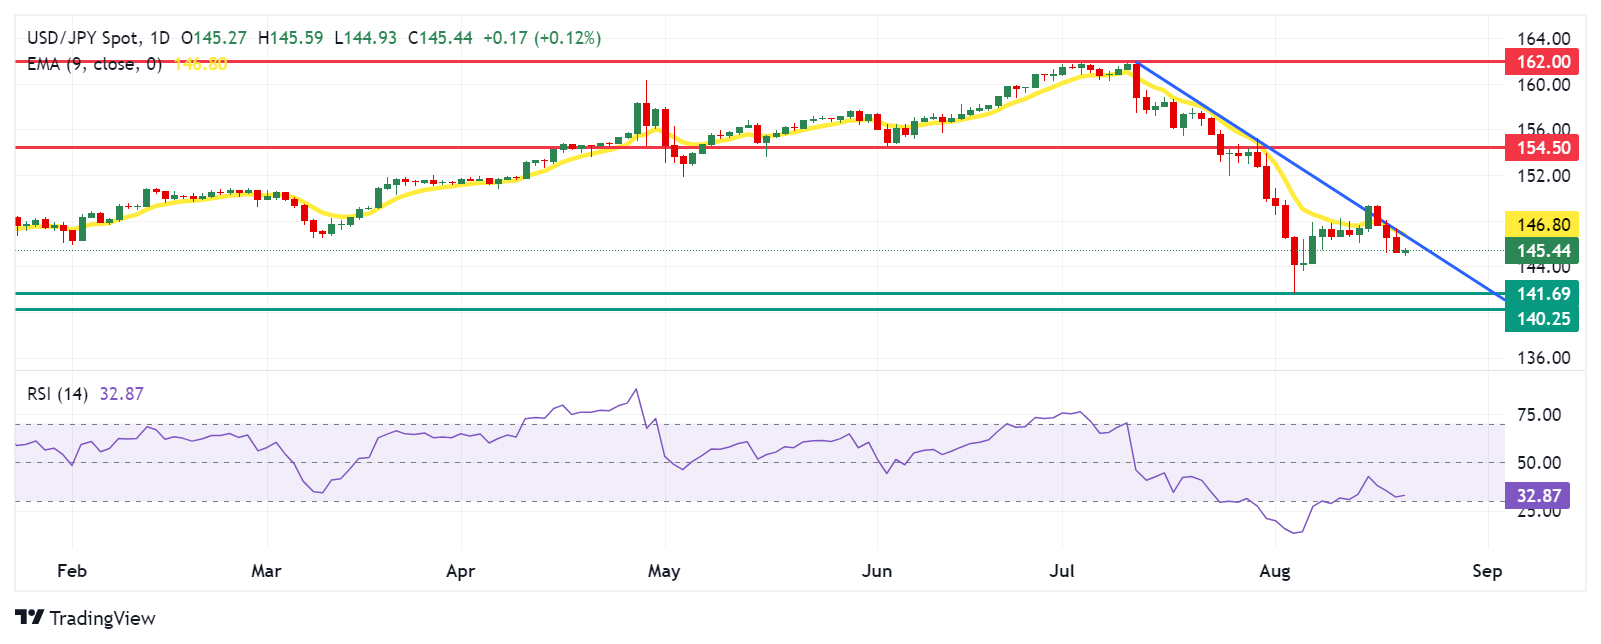This screenshot has width=1601, height=644.
Task: Select the 141.69 support level label
Action: point(1542,294)
